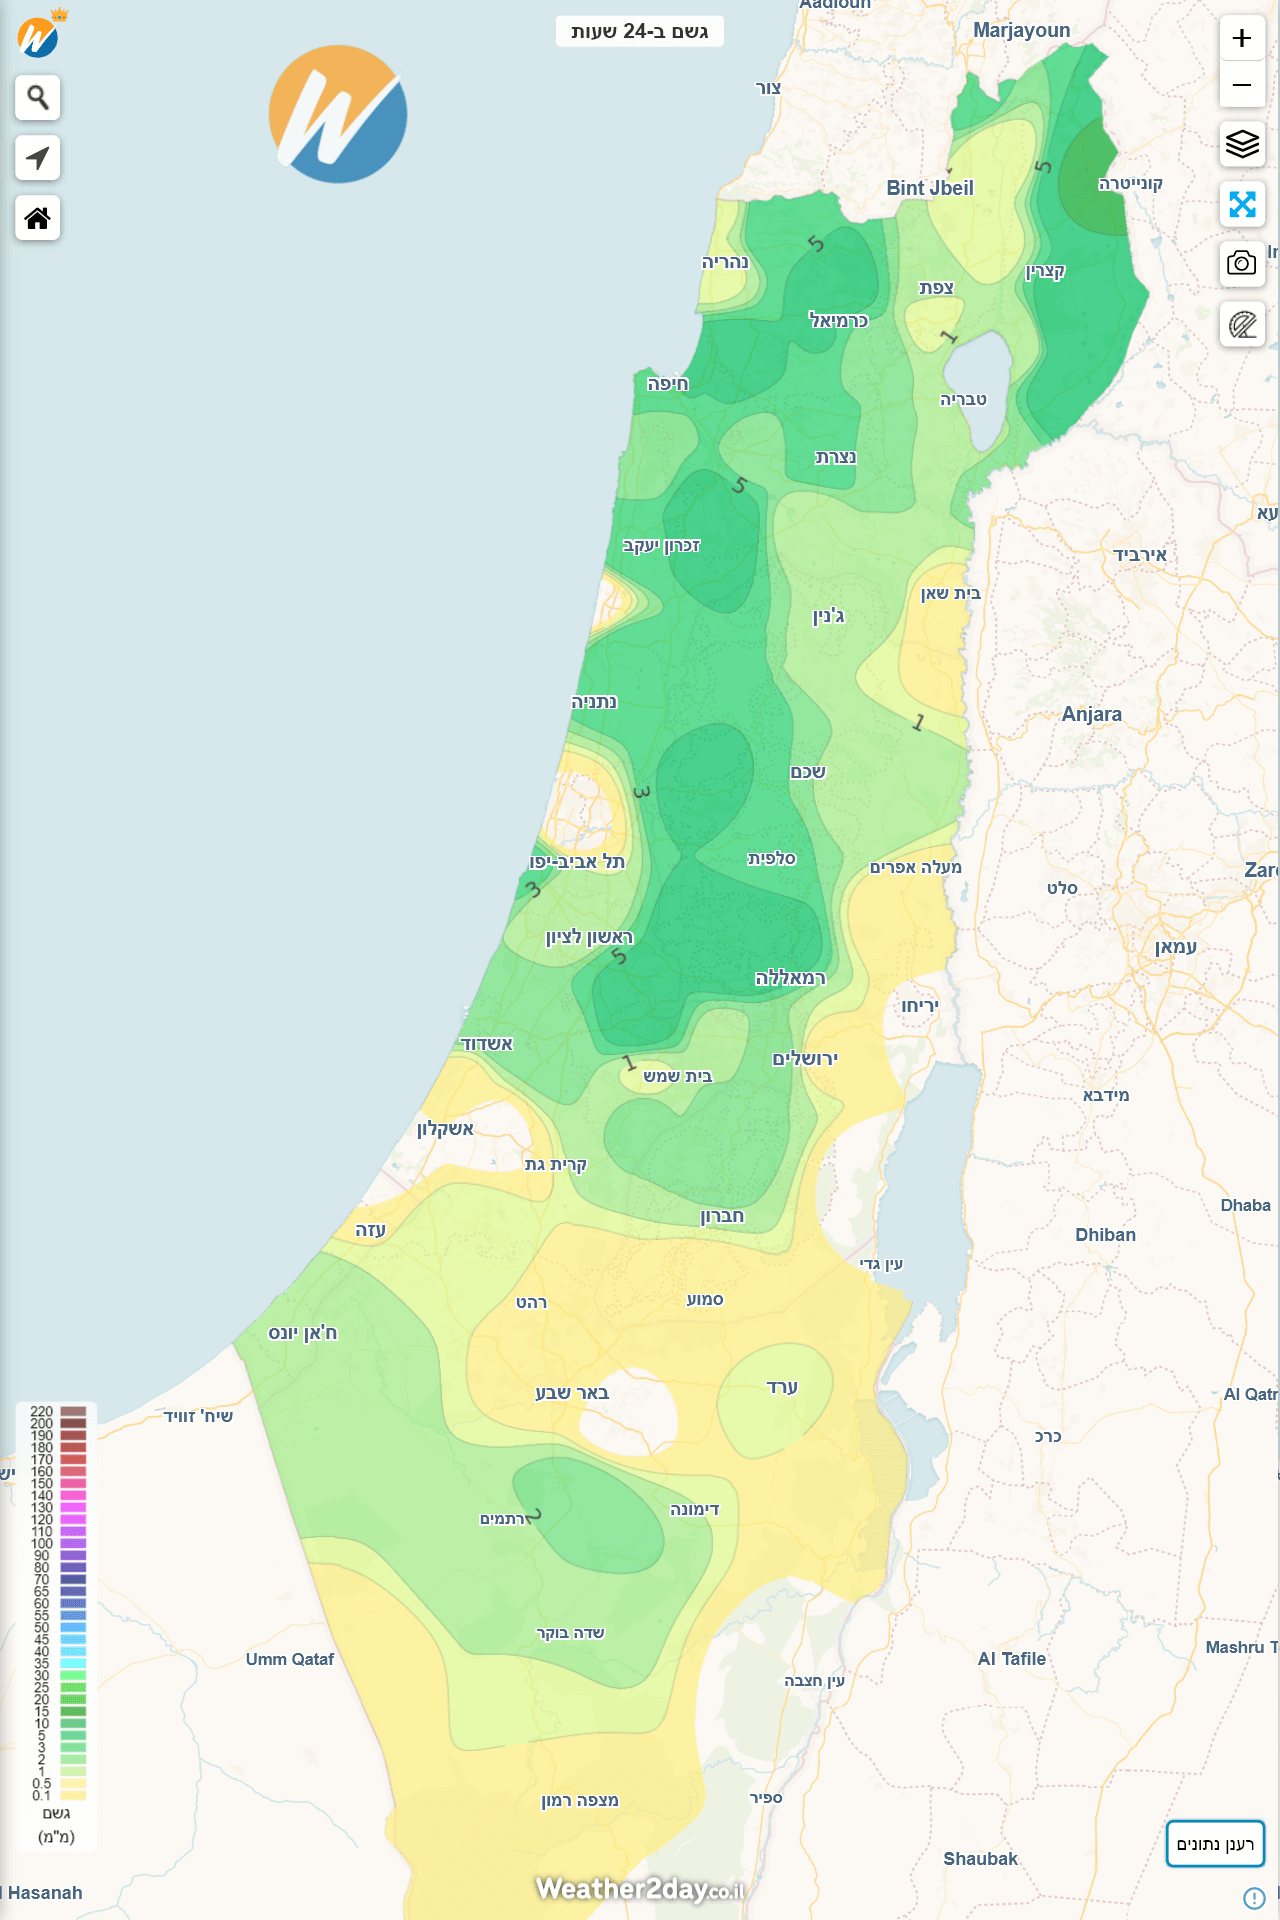Screen dimensions: 1280x1920
Task: Click the locate-me arrow icon
Action: pos(38,158)
